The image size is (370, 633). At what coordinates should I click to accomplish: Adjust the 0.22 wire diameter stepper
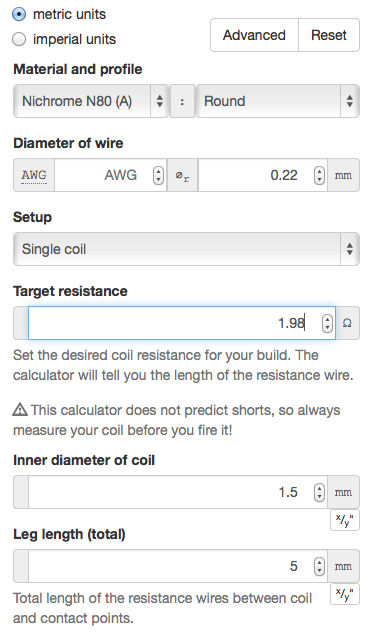tap(319, 175)
